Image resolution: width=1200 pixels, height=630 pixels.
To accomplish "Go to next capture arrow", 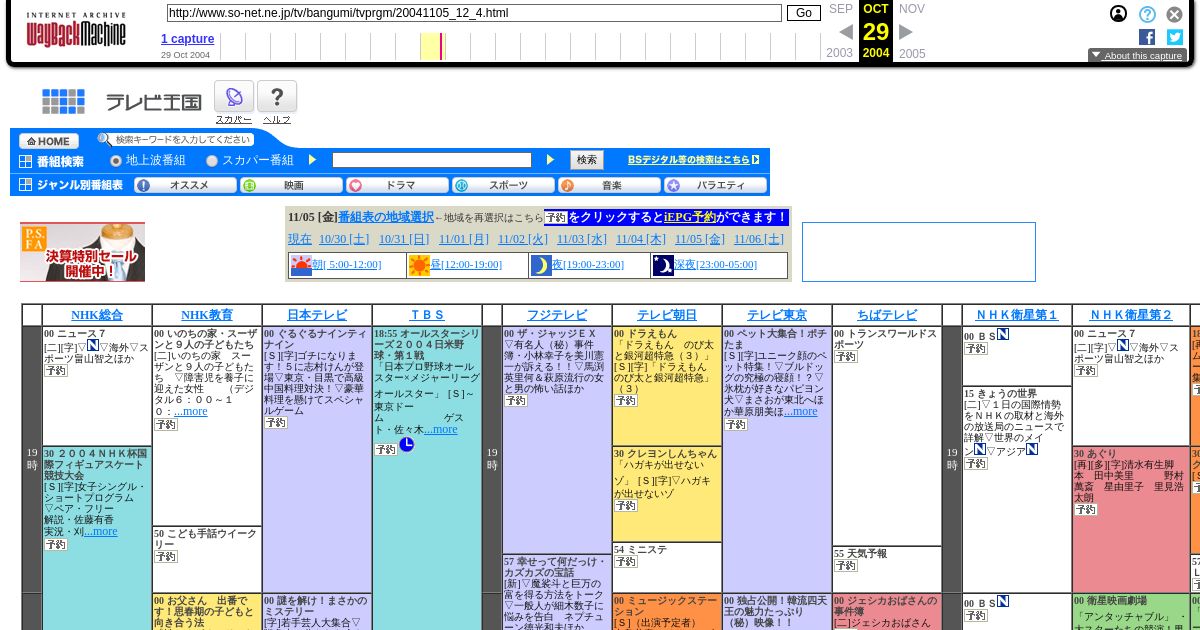I will (x=906, y=32).
